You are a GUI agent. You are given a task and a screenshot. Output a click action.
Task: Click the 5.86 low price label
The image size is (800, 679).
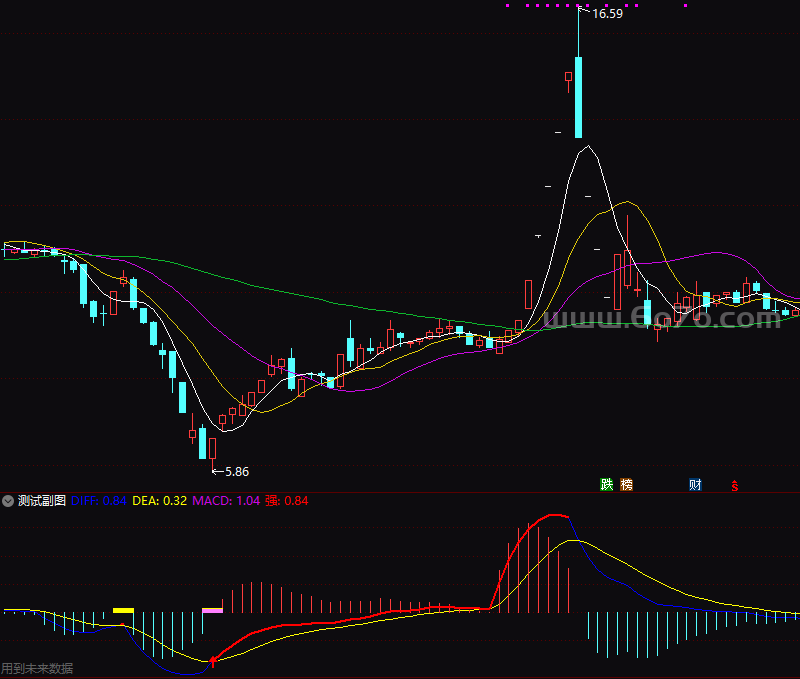tap(237, 472)
